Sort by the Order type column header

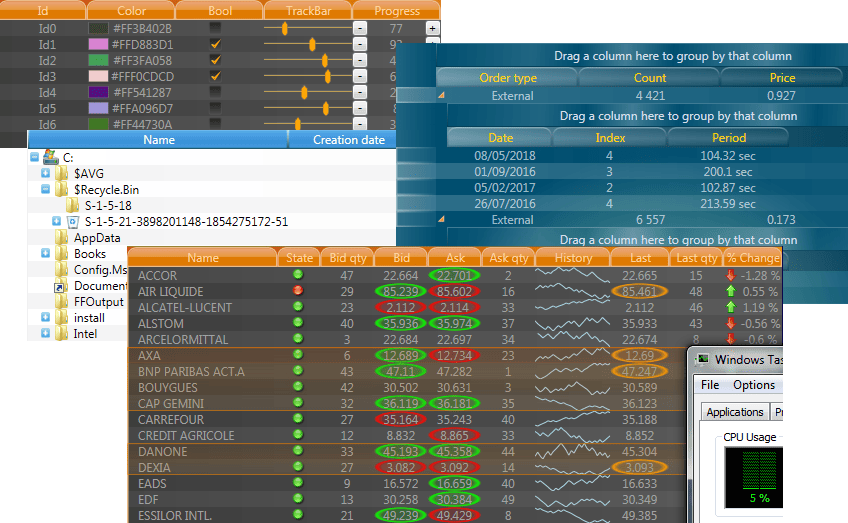click(x=508, y=78)
